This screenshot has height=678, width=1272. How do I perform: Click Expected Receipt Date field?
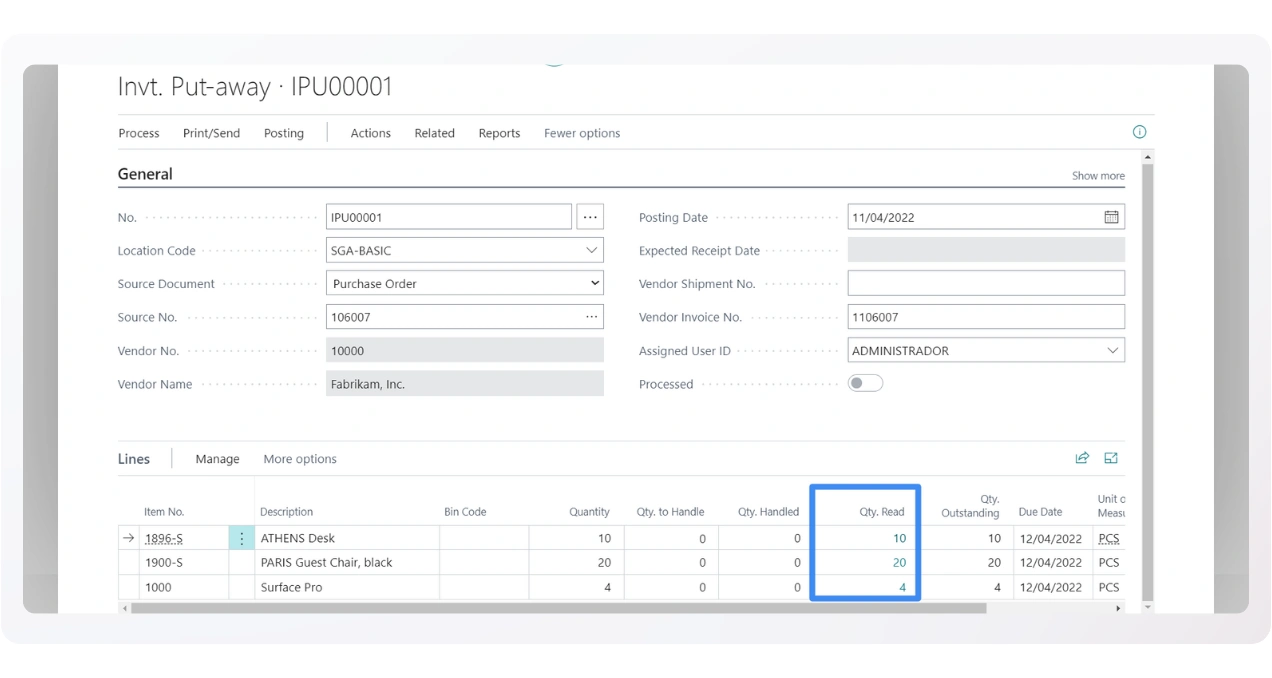click(x=986, y=250)
